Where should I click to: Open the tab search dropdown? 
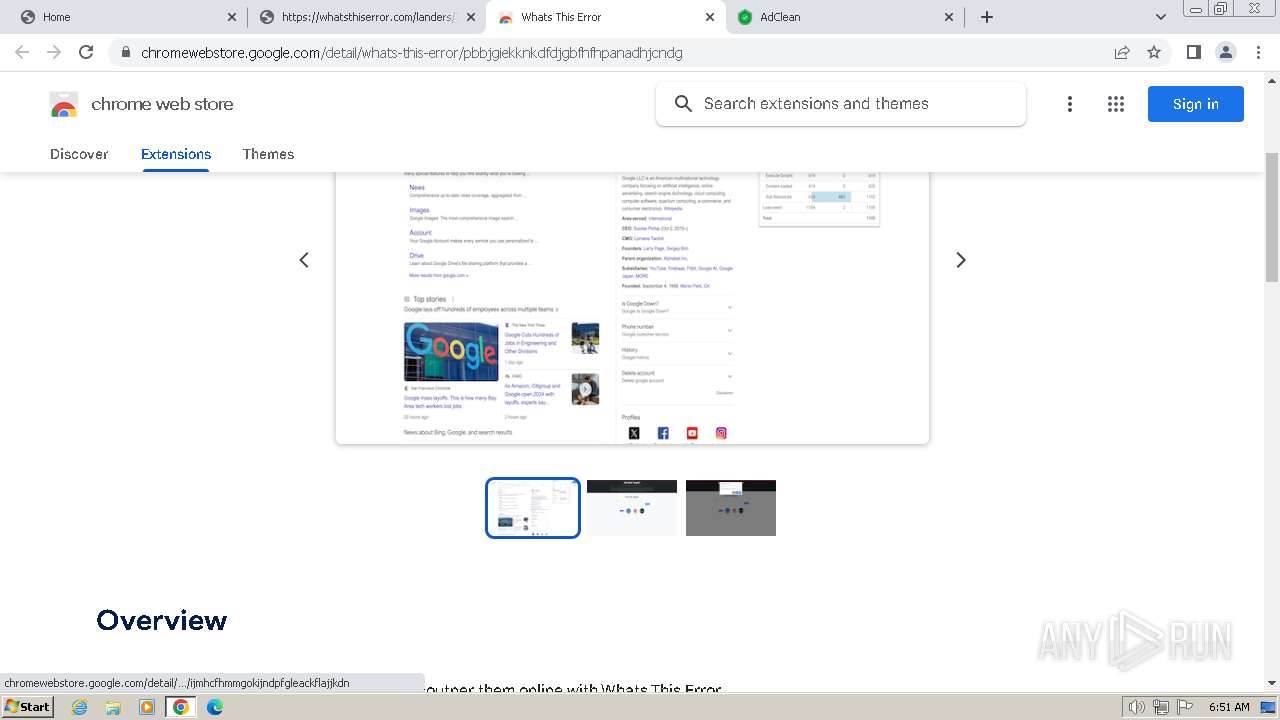click(x=1160, y=17)
